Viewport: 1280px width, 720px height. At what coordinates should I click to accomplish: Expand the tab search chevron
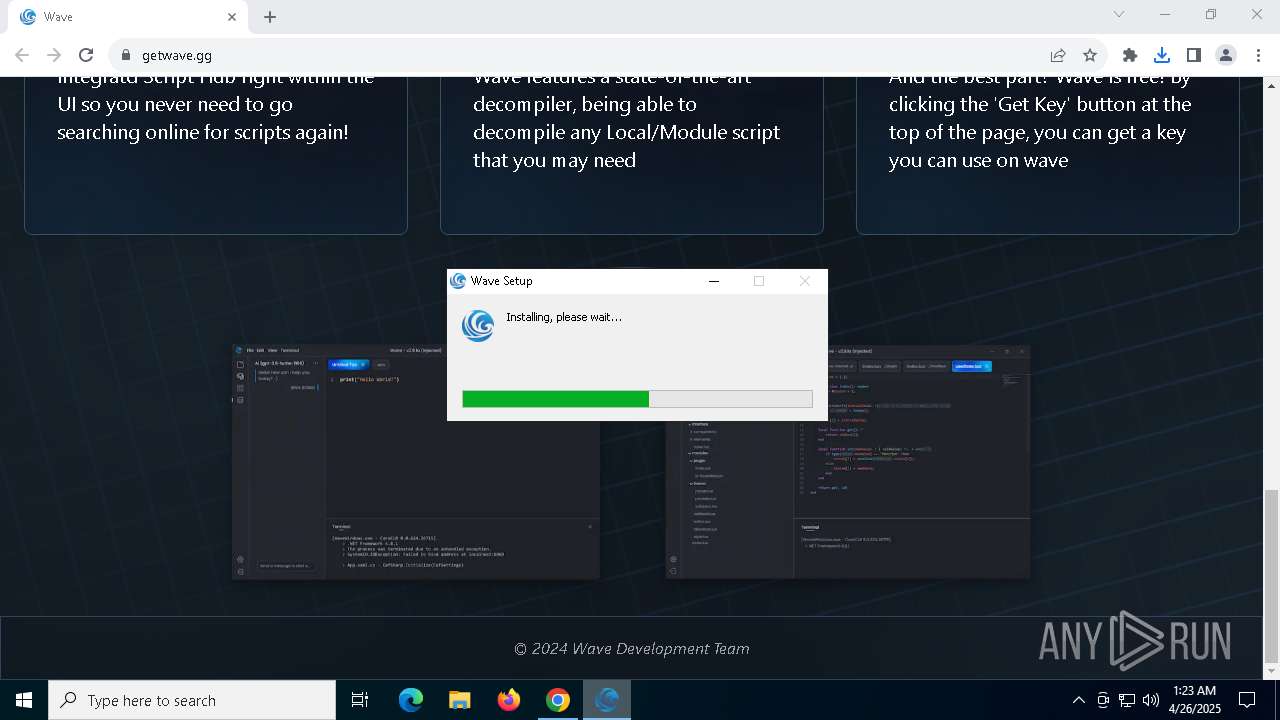coord(1119,15)
